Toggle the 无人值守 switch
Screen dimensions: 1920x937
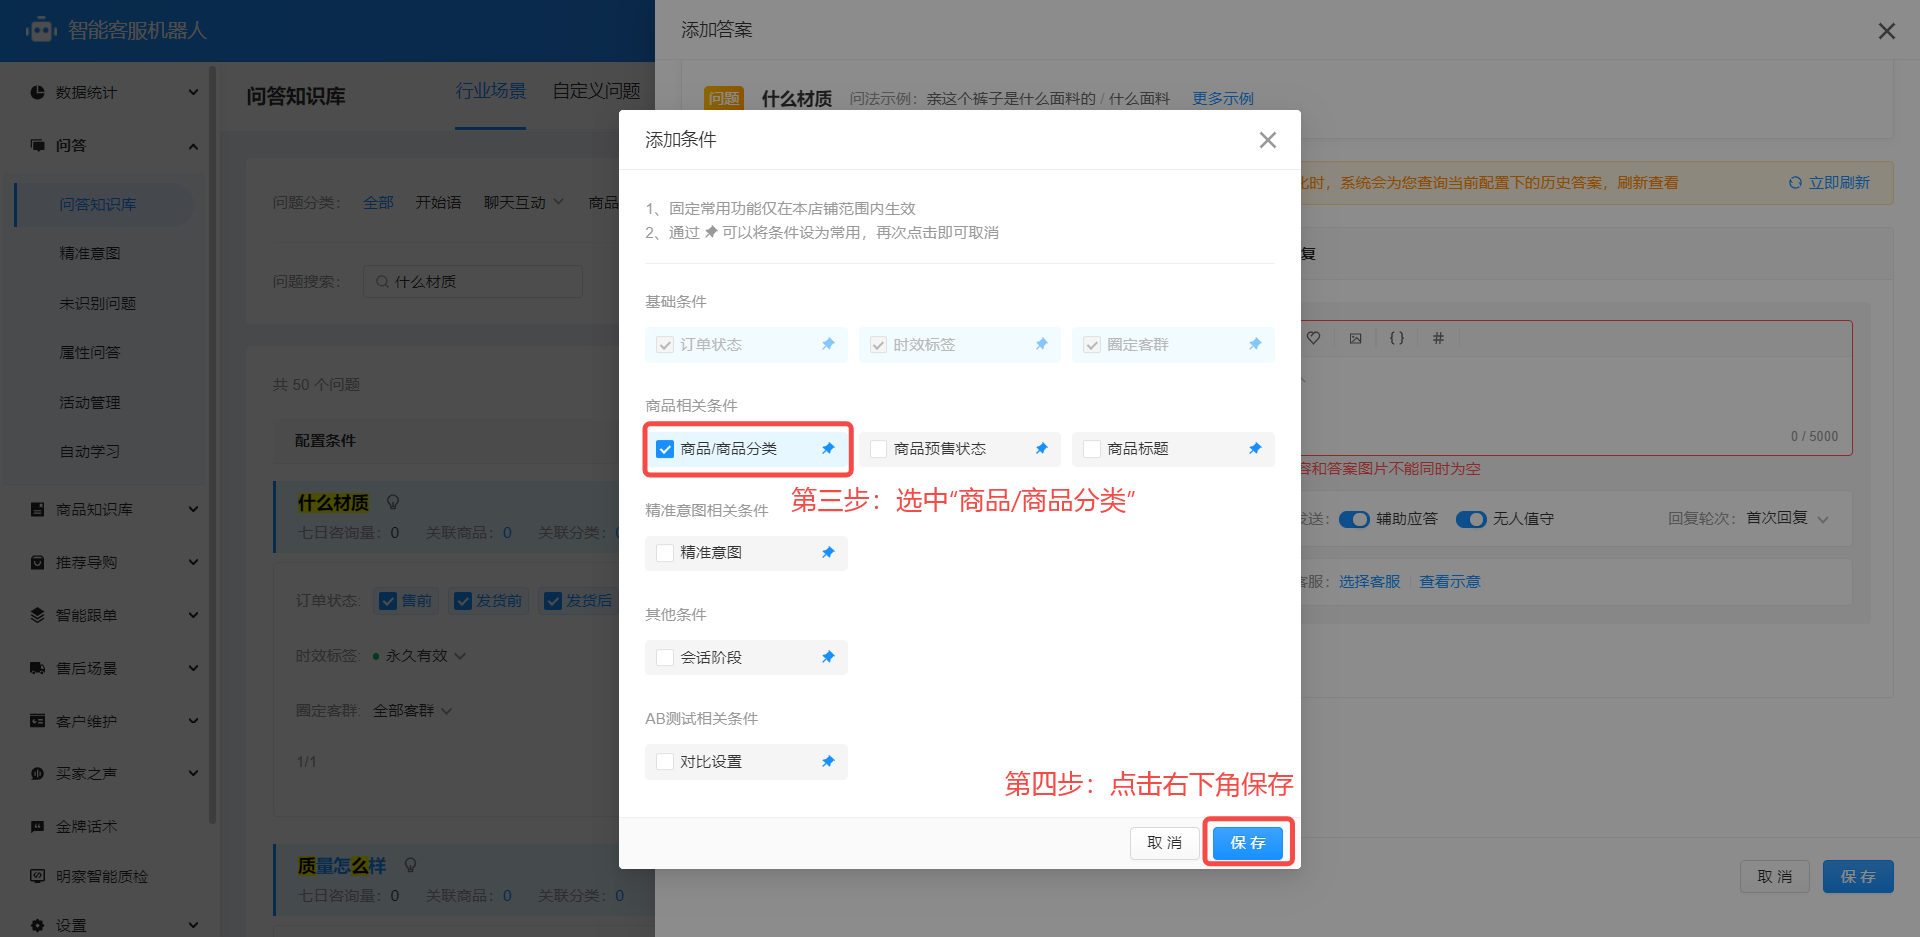pyautogui.click(x=1471, y=519)
